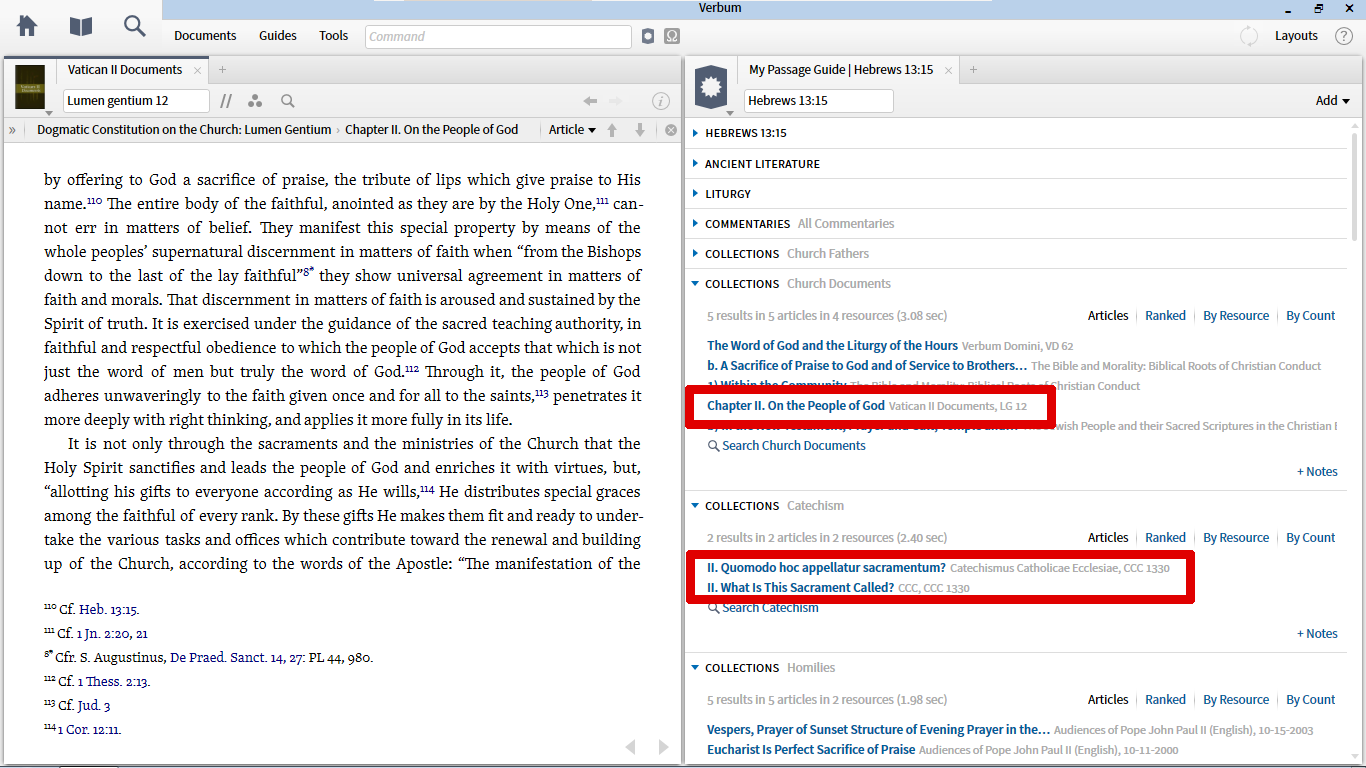
Task: Add new tab beside My Passage Guide
Action: 973,70
